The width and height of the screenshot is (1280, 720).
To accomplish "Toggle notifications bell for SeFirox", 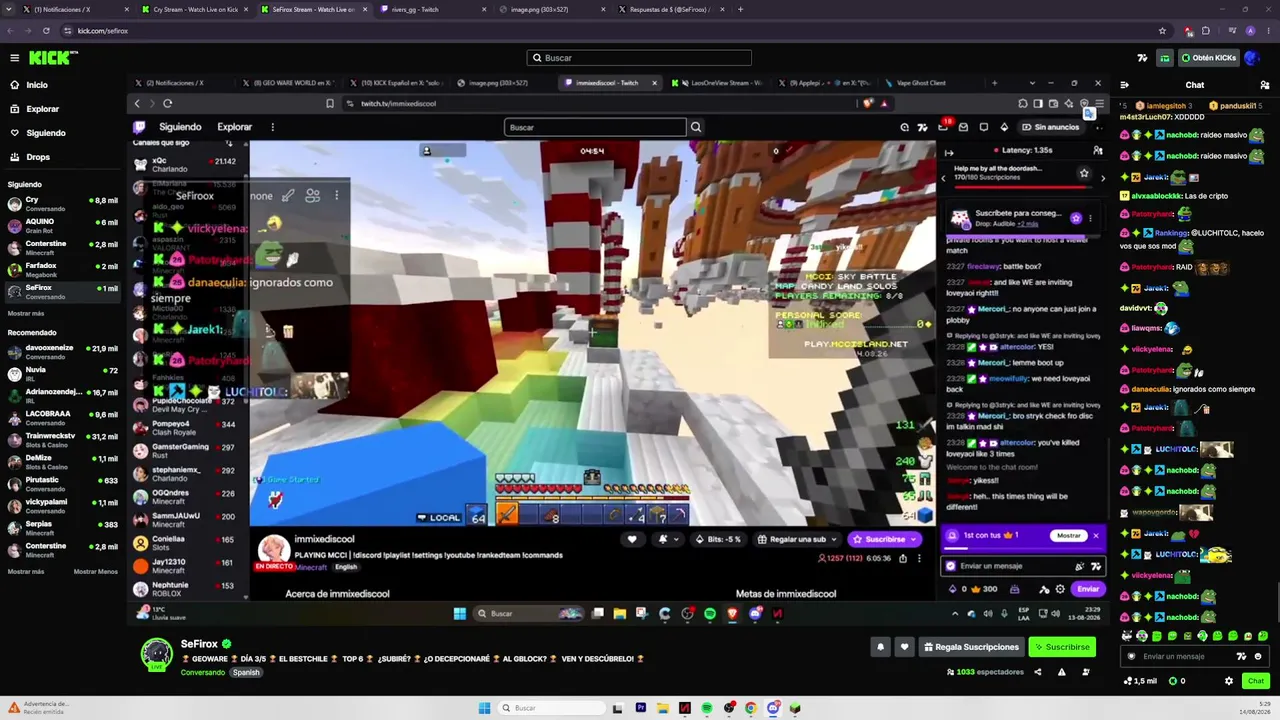I will click(881, 647).
